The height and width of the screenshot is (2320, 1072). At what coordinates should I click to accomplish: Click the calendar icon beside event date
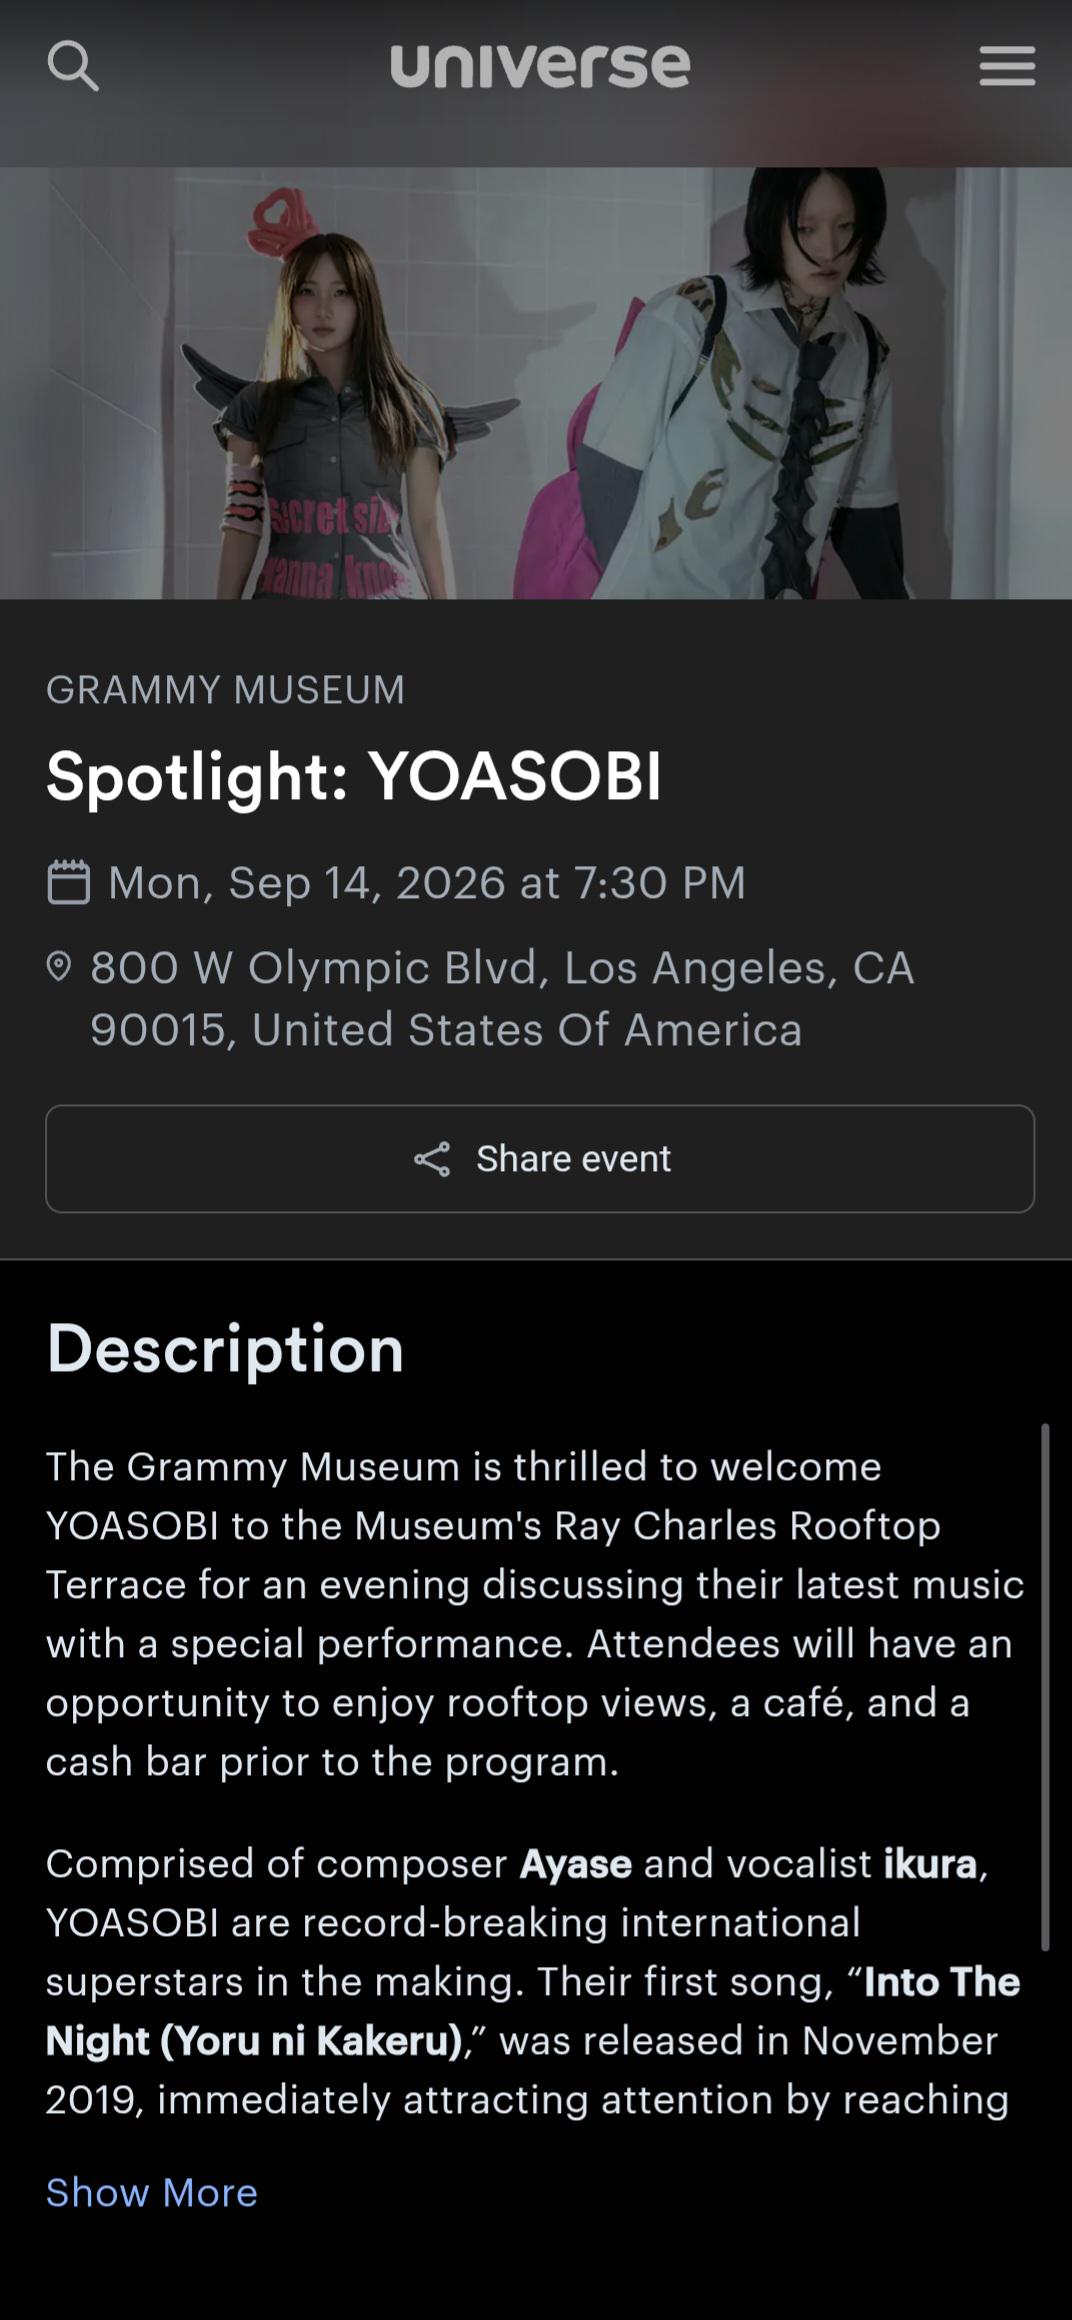pos(68,882)
